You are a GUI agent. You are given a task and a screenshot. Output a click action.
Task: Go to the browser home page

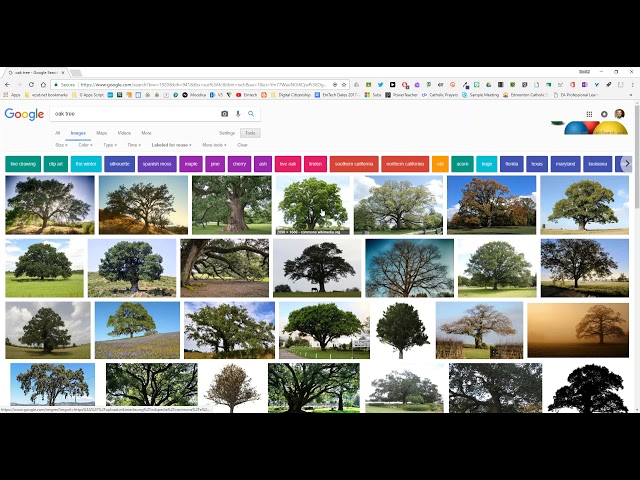pos(43,84)
